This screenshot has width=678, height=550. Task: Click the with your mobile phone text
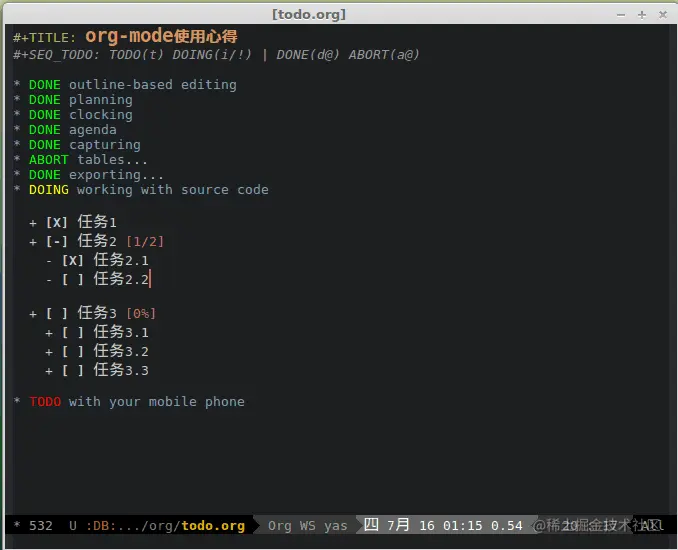pyautogui.click(x=157, y=402)
